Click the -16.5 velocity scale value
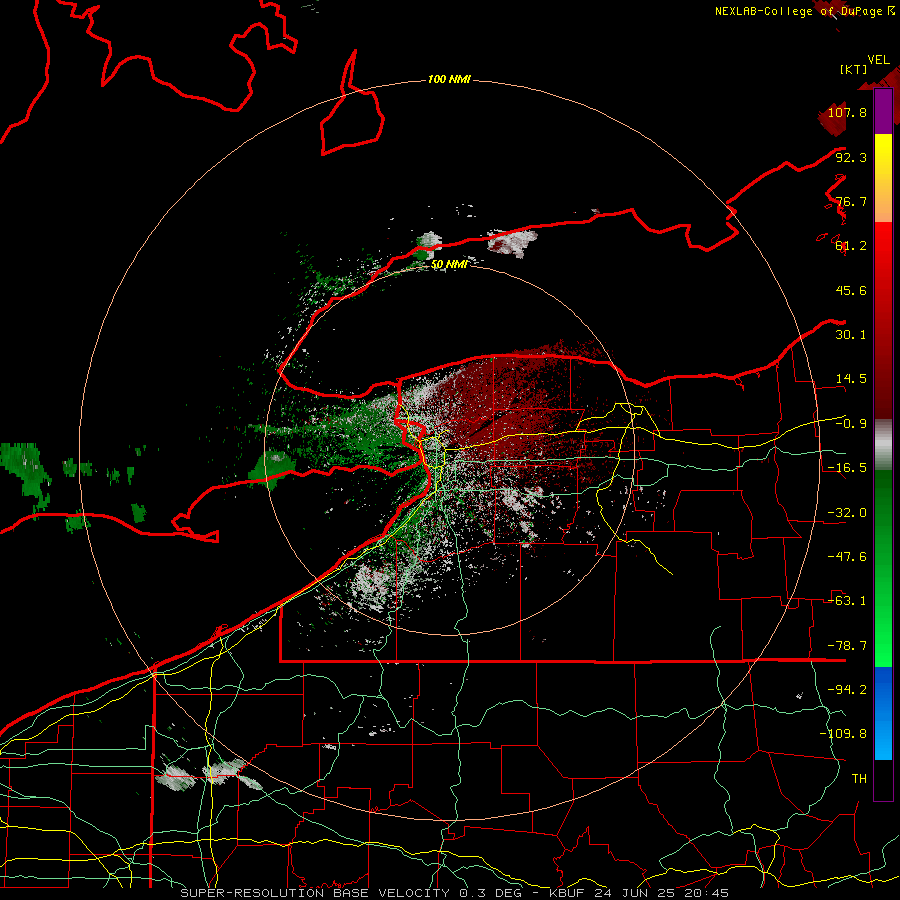The image size is (900, 900). pyautogui.click(x=847, y=467)
